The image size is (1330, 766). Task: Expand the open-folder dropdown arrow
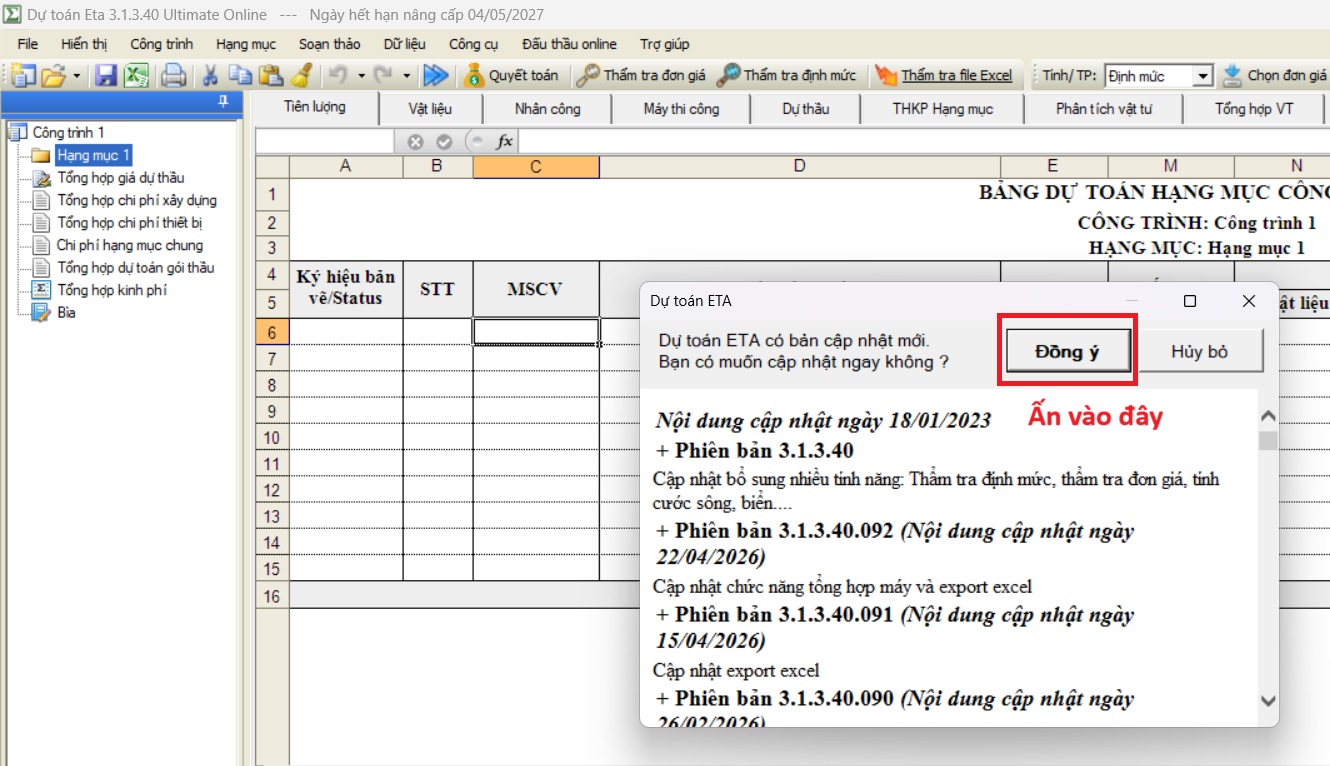(77, 75)
